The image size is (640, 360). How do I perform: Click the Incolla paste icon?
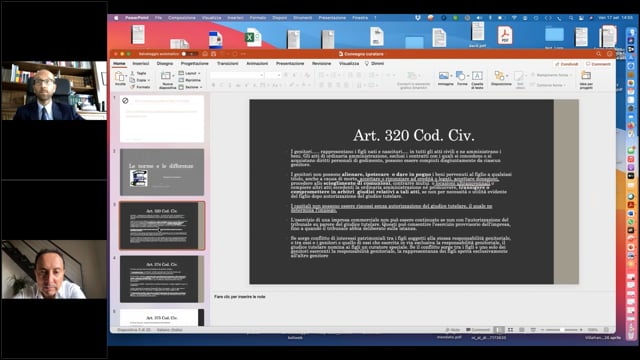120,78
